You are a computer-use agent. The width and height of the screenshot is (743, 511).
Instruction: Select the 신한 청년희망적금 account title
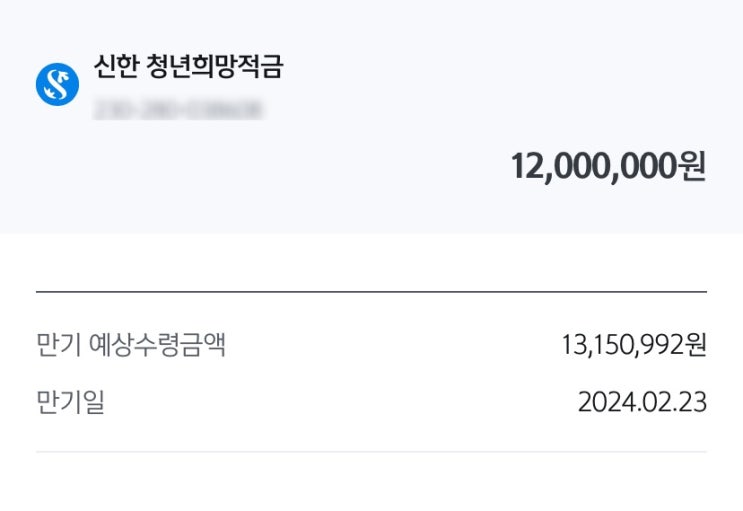pyautogui.click(x=188, y=67)
